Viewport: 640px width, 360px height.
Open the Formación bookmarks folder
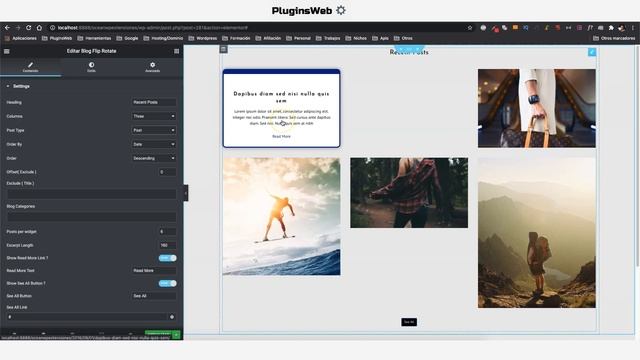point(236,38)
